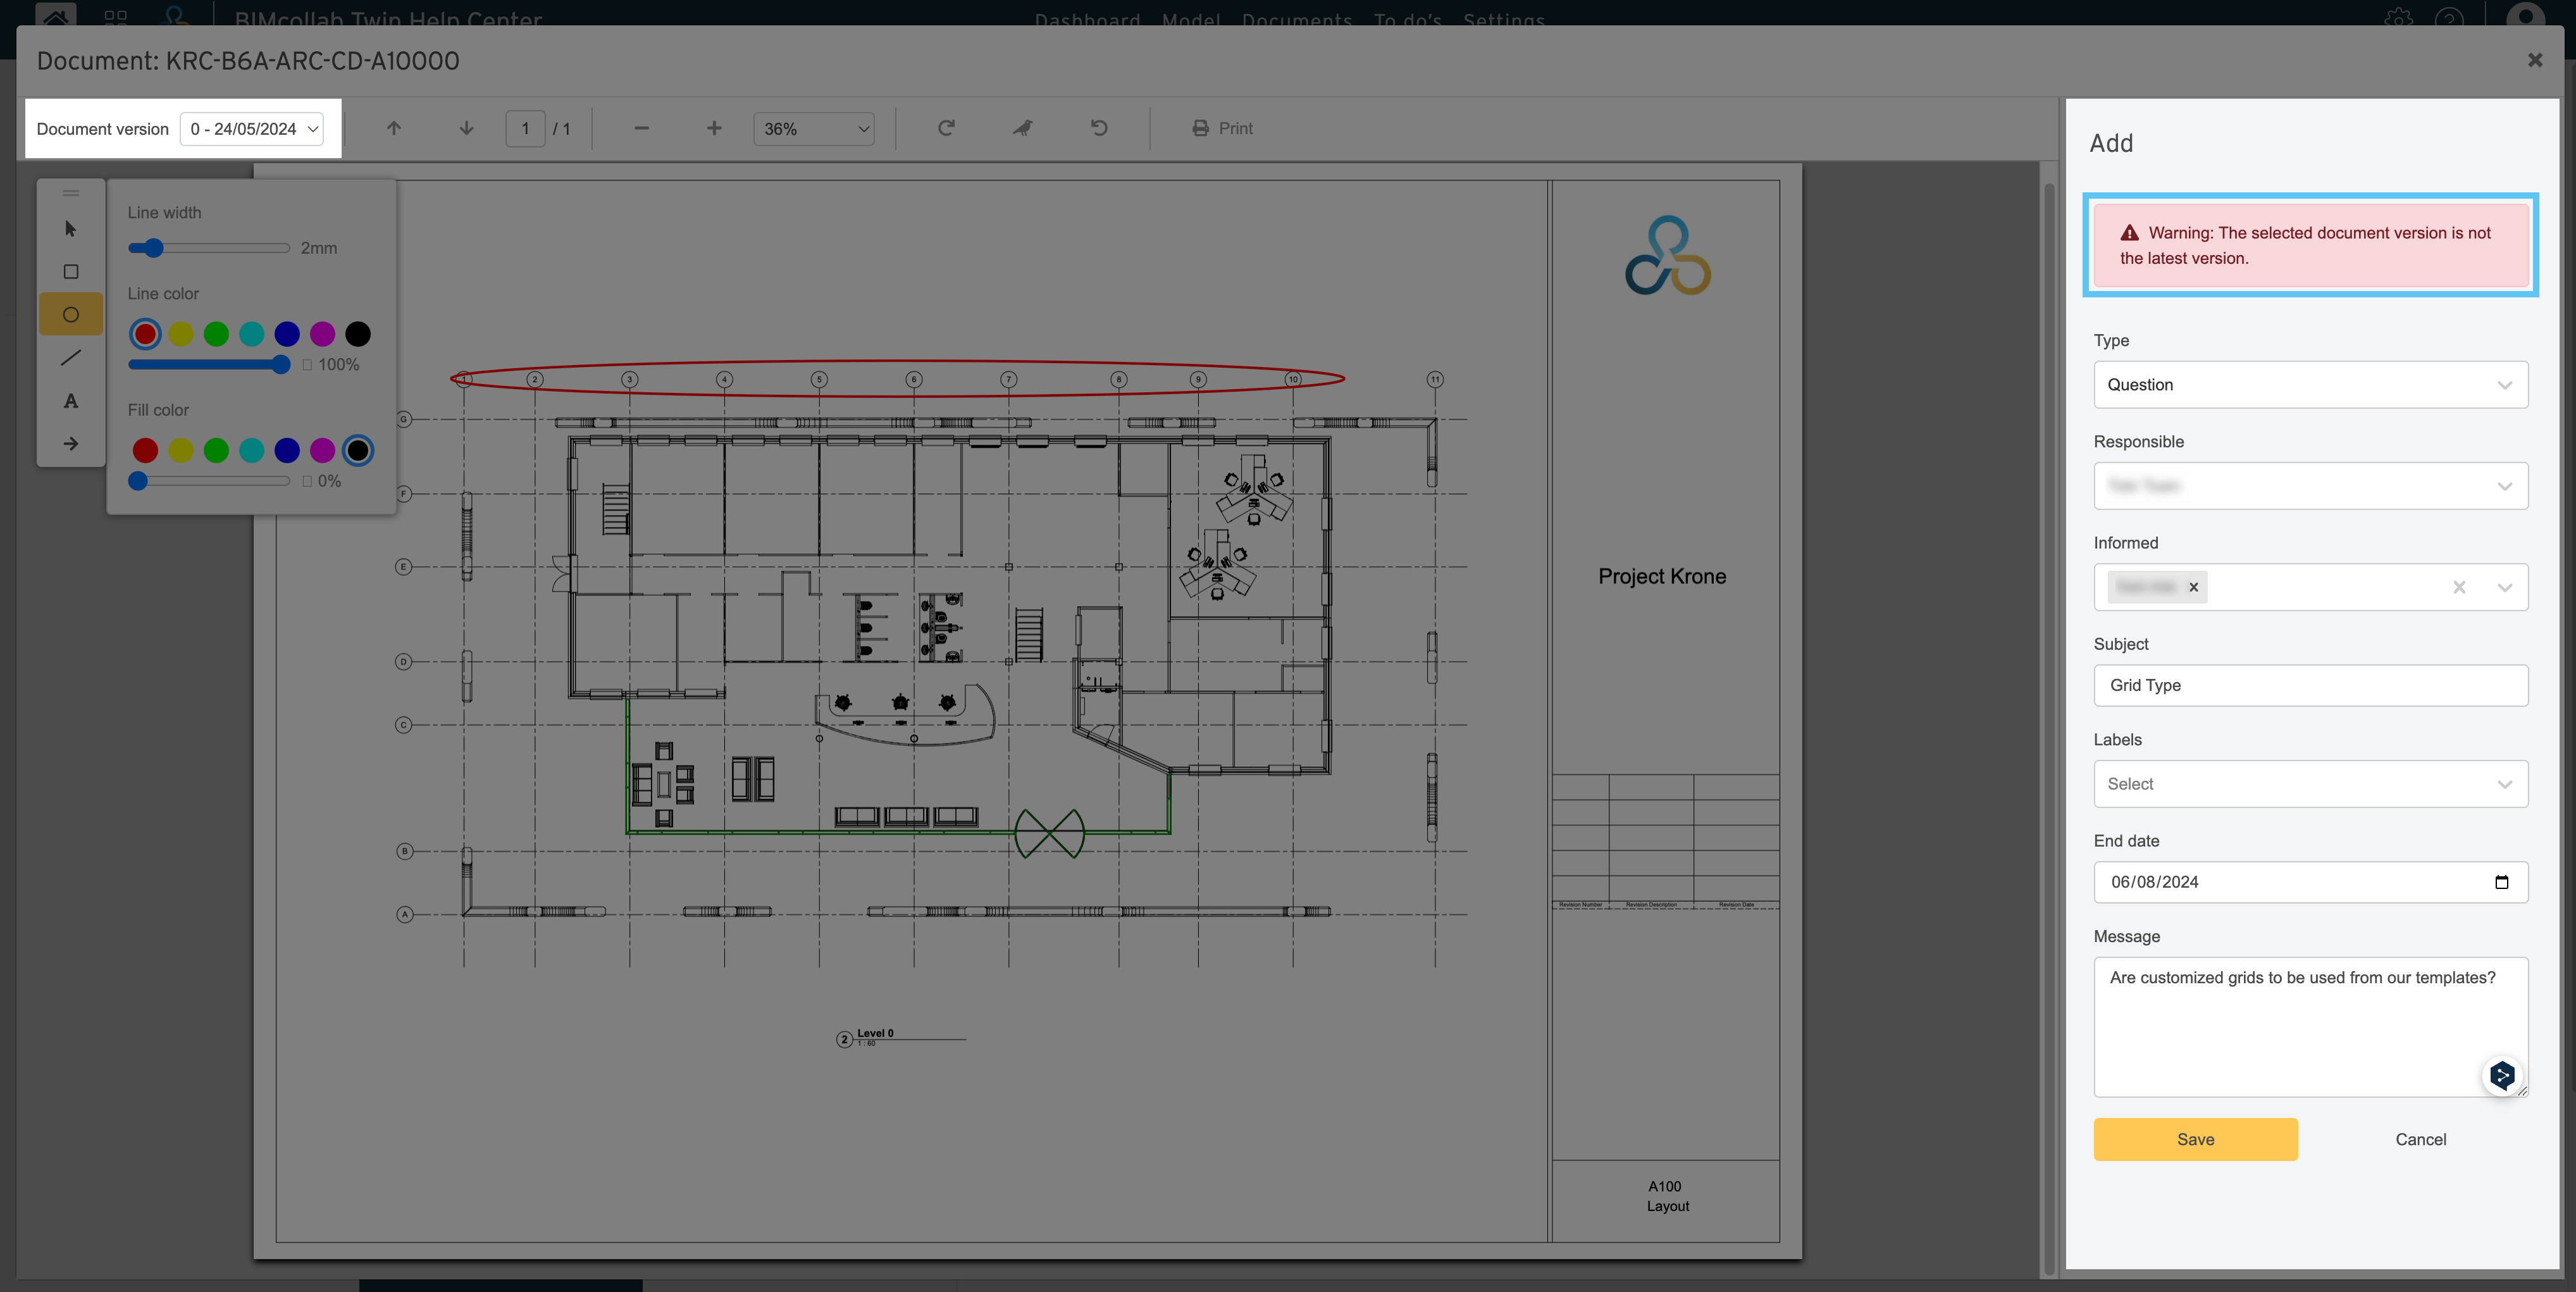
Task: Choose teal line color
Action: (x=252, y=334)
